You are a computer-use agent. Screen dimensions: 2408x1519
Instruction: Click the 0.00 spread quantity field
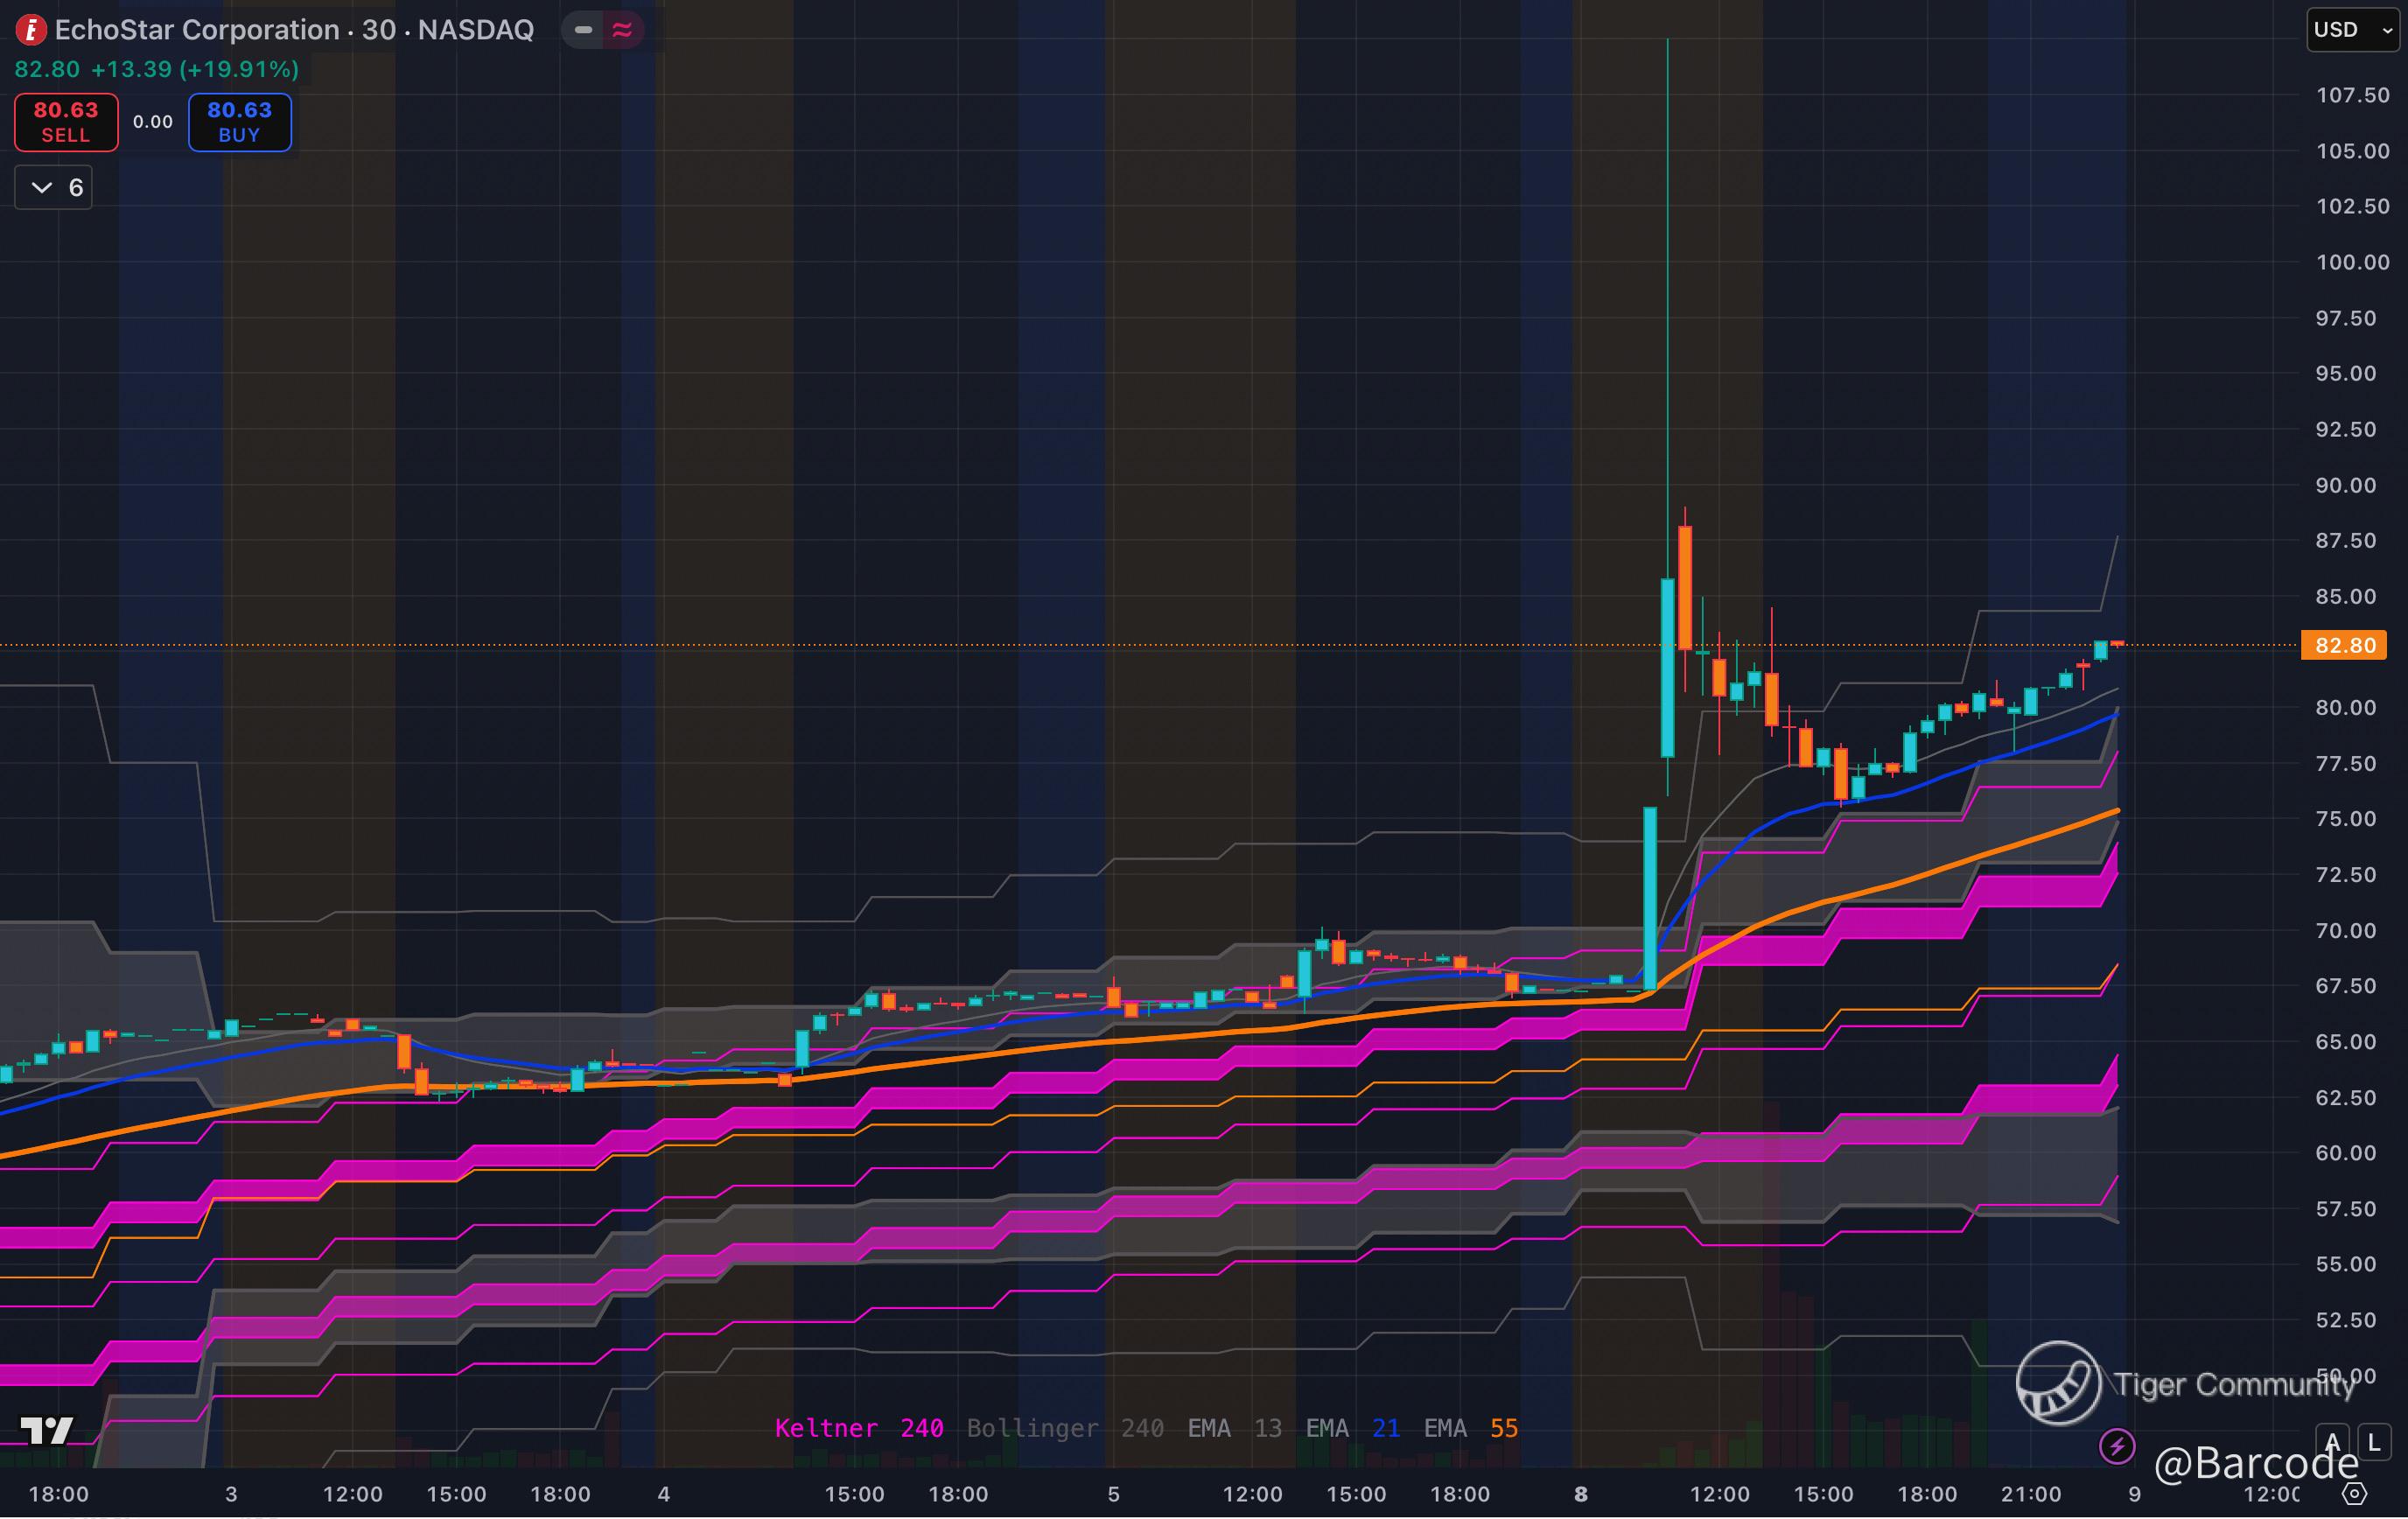[x=153, y=122]
